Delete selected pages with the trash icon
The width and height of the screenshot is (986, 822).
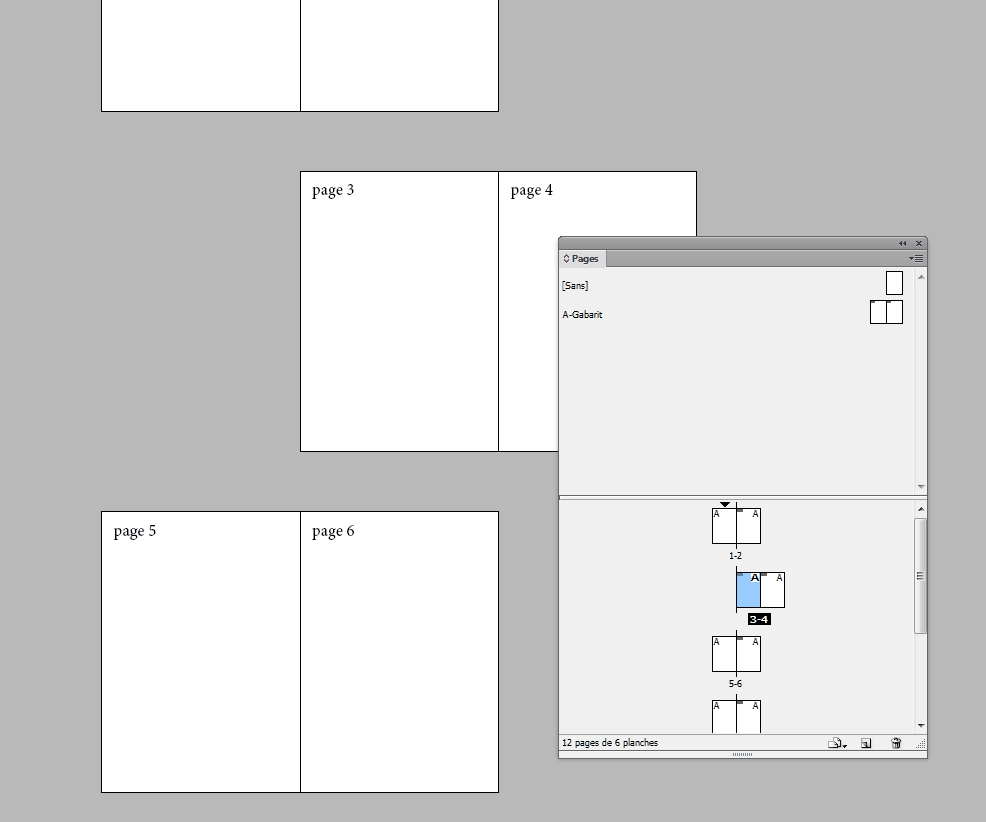(896, 743)
